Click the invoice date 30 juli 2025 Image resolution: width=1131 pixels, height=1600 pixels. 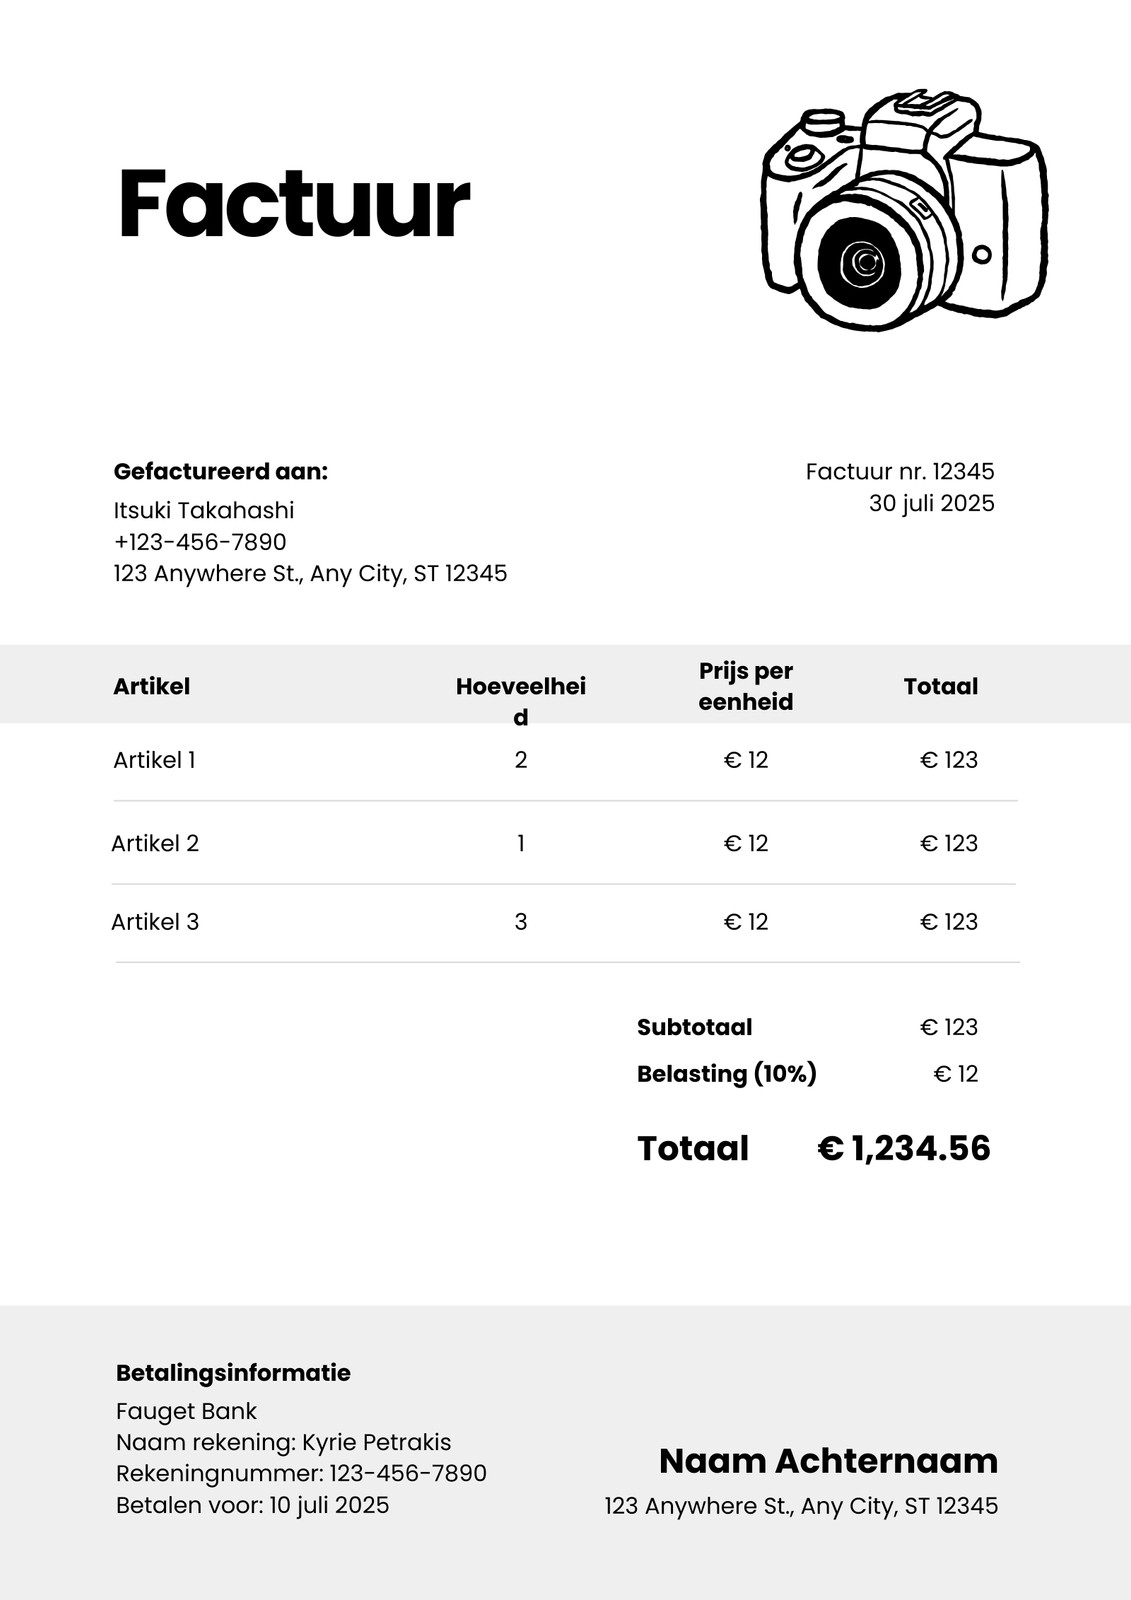coord(932,503)
